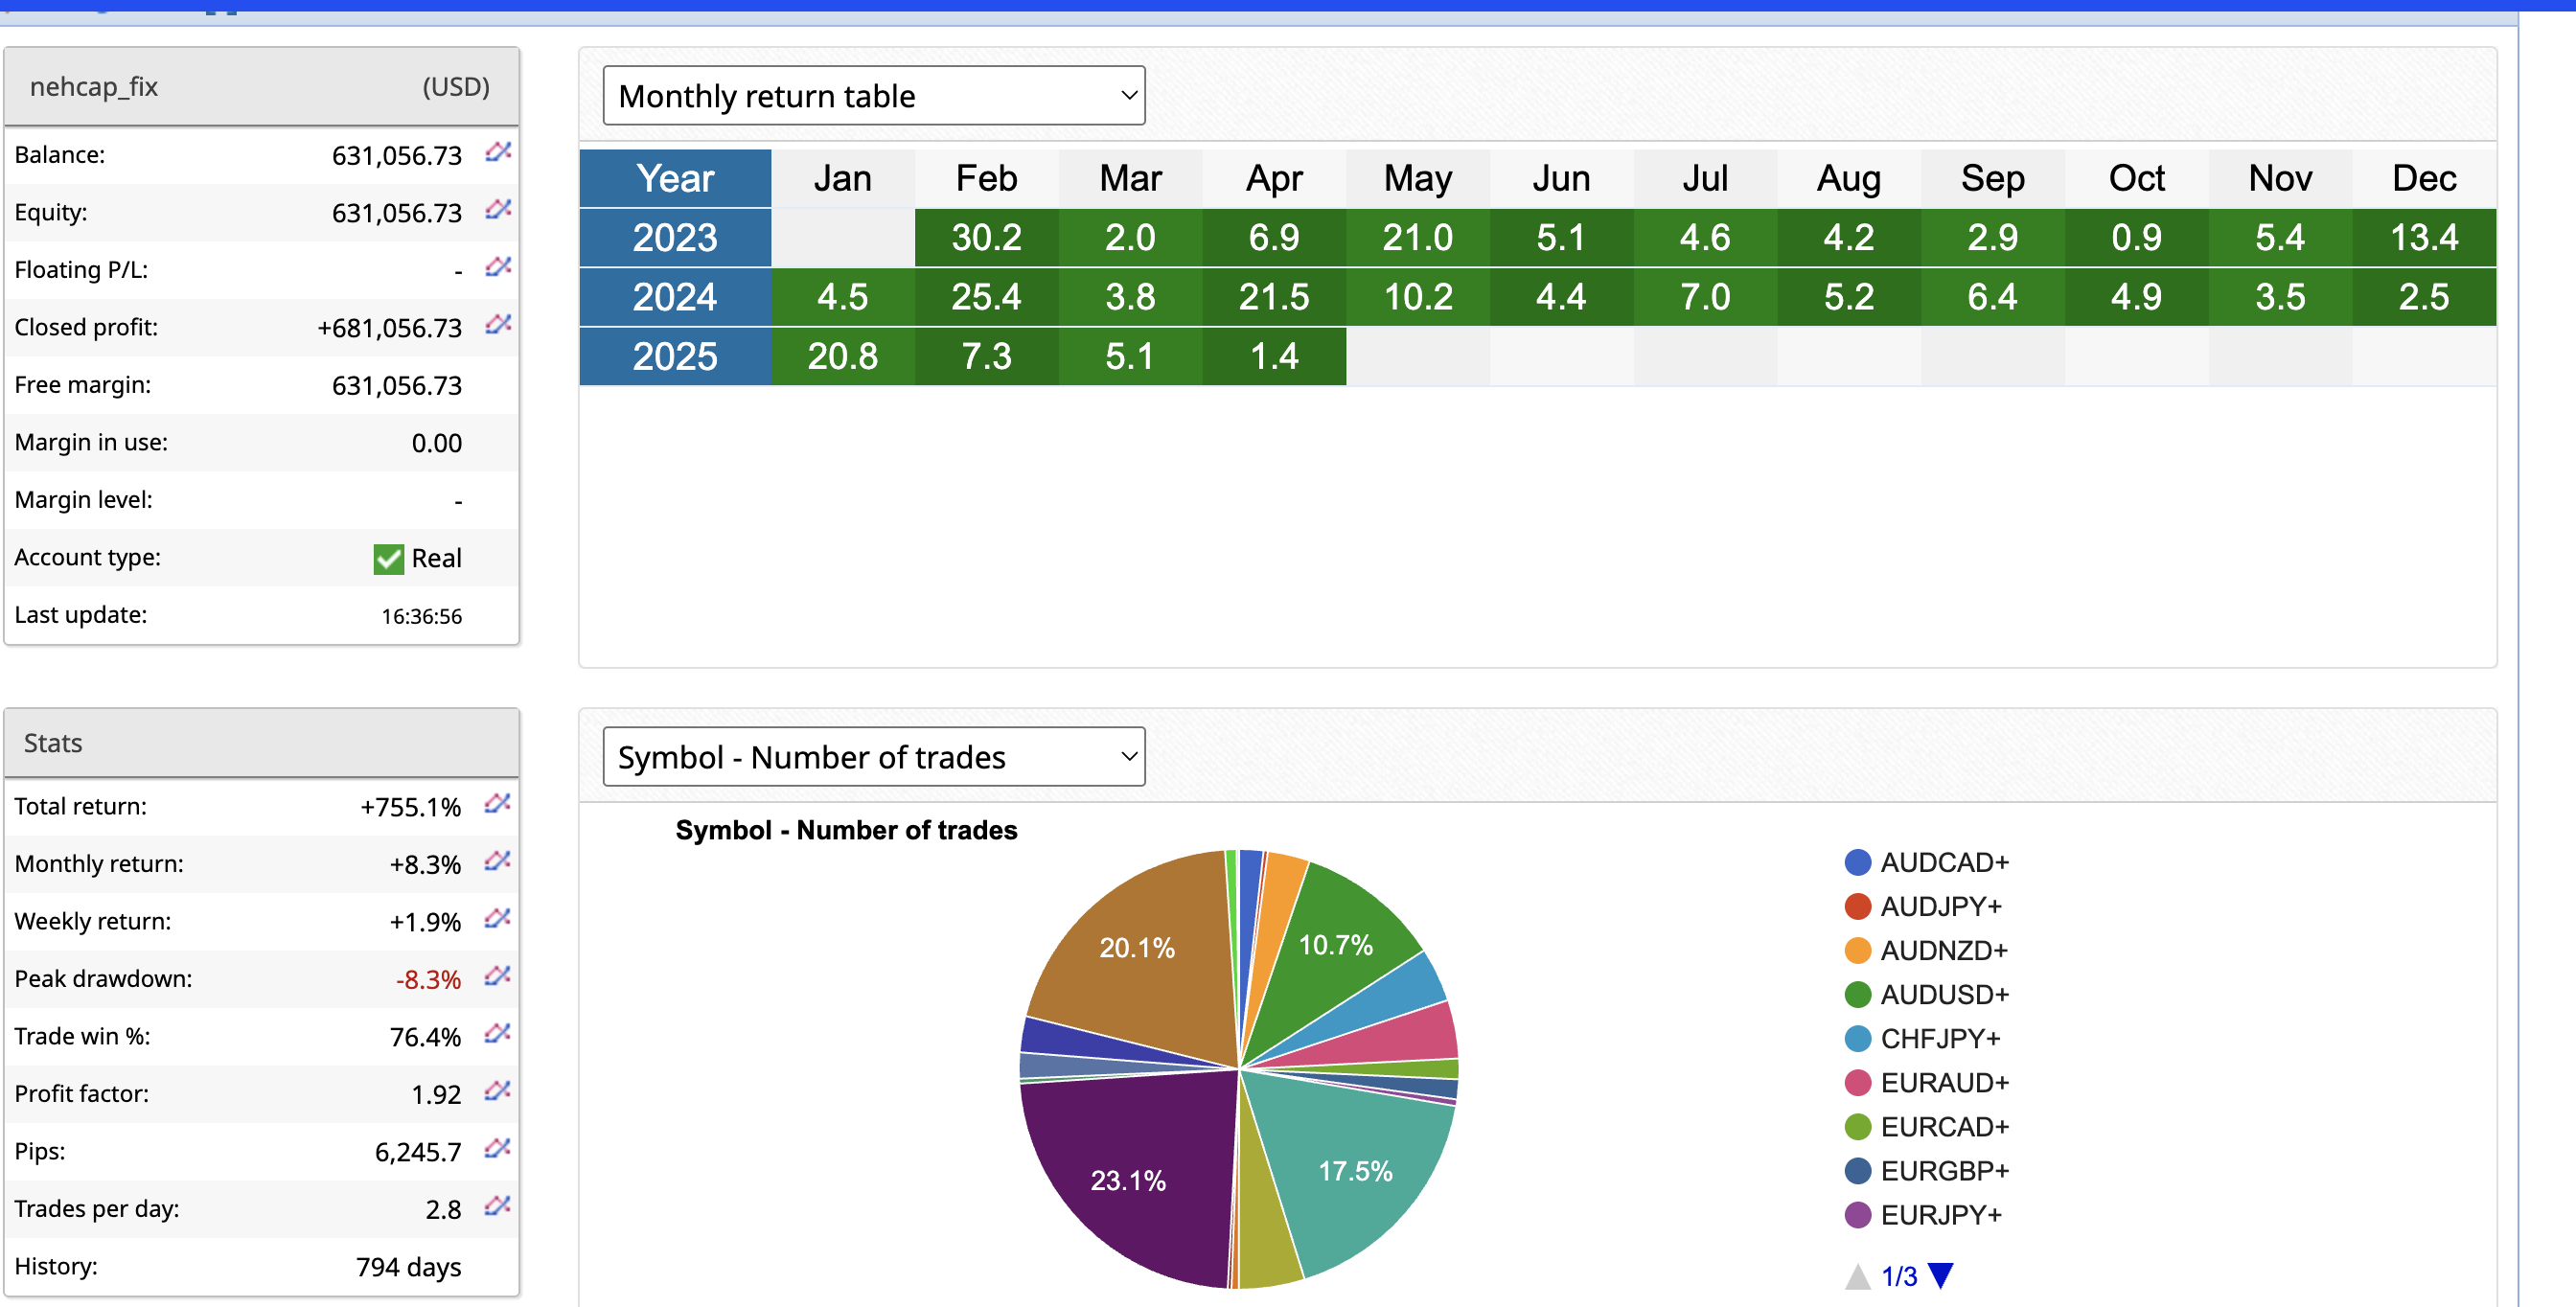Toggle EURAUD+ legend entry
Image resolution: width=2576 pixels, height=1307 pixels.
1942,1082
